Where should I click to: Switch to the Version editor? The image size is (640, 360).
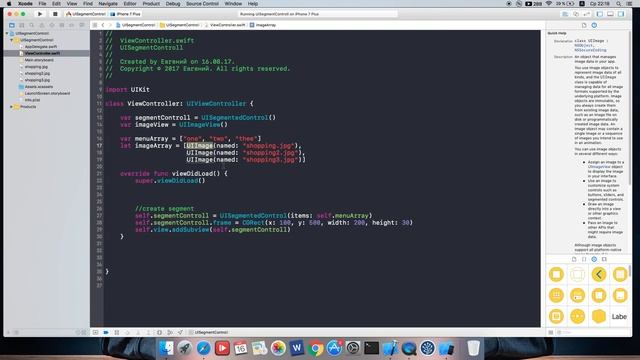pos(587,14)
